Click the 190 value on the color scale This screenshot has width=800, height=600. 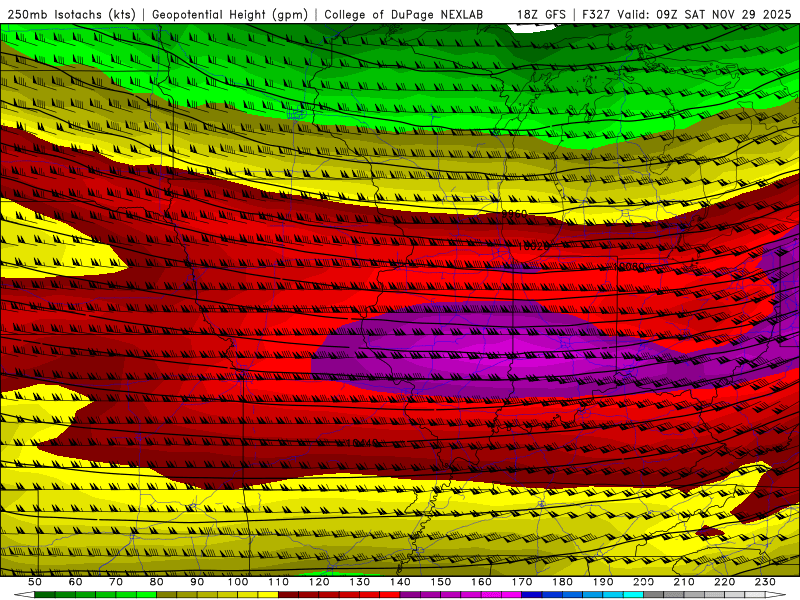(x=603, y=582)
